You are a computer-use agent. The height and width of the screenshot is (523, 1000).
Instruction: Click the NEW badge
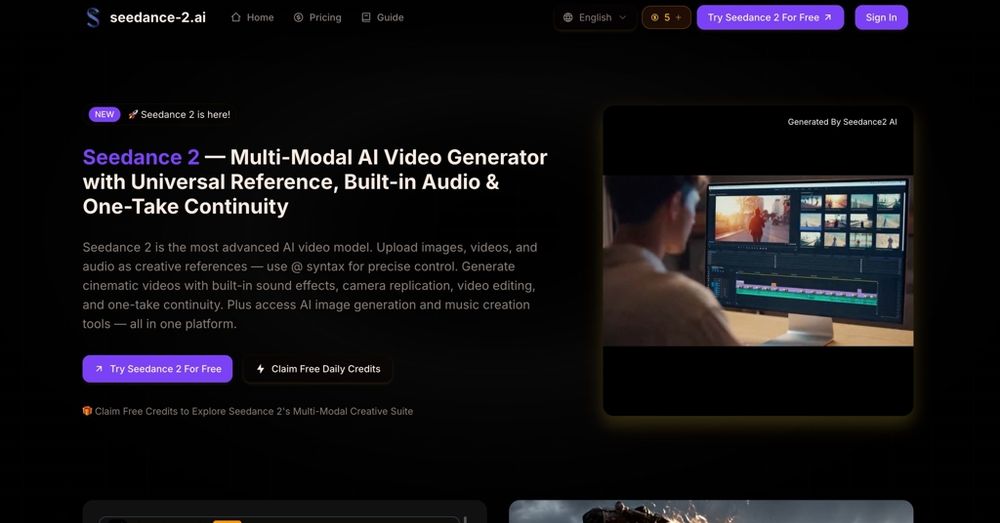(105, 114)
